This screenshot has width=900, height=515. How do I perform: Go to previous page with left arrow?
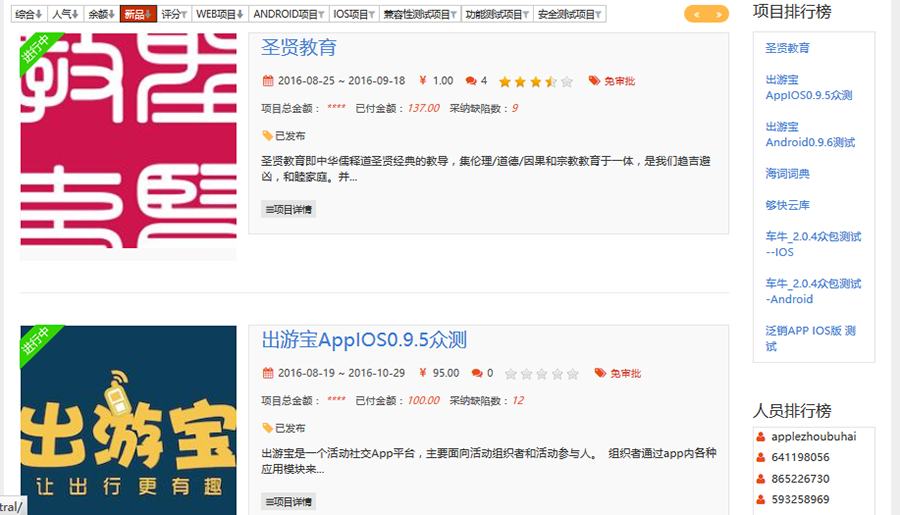coord(697,14)
